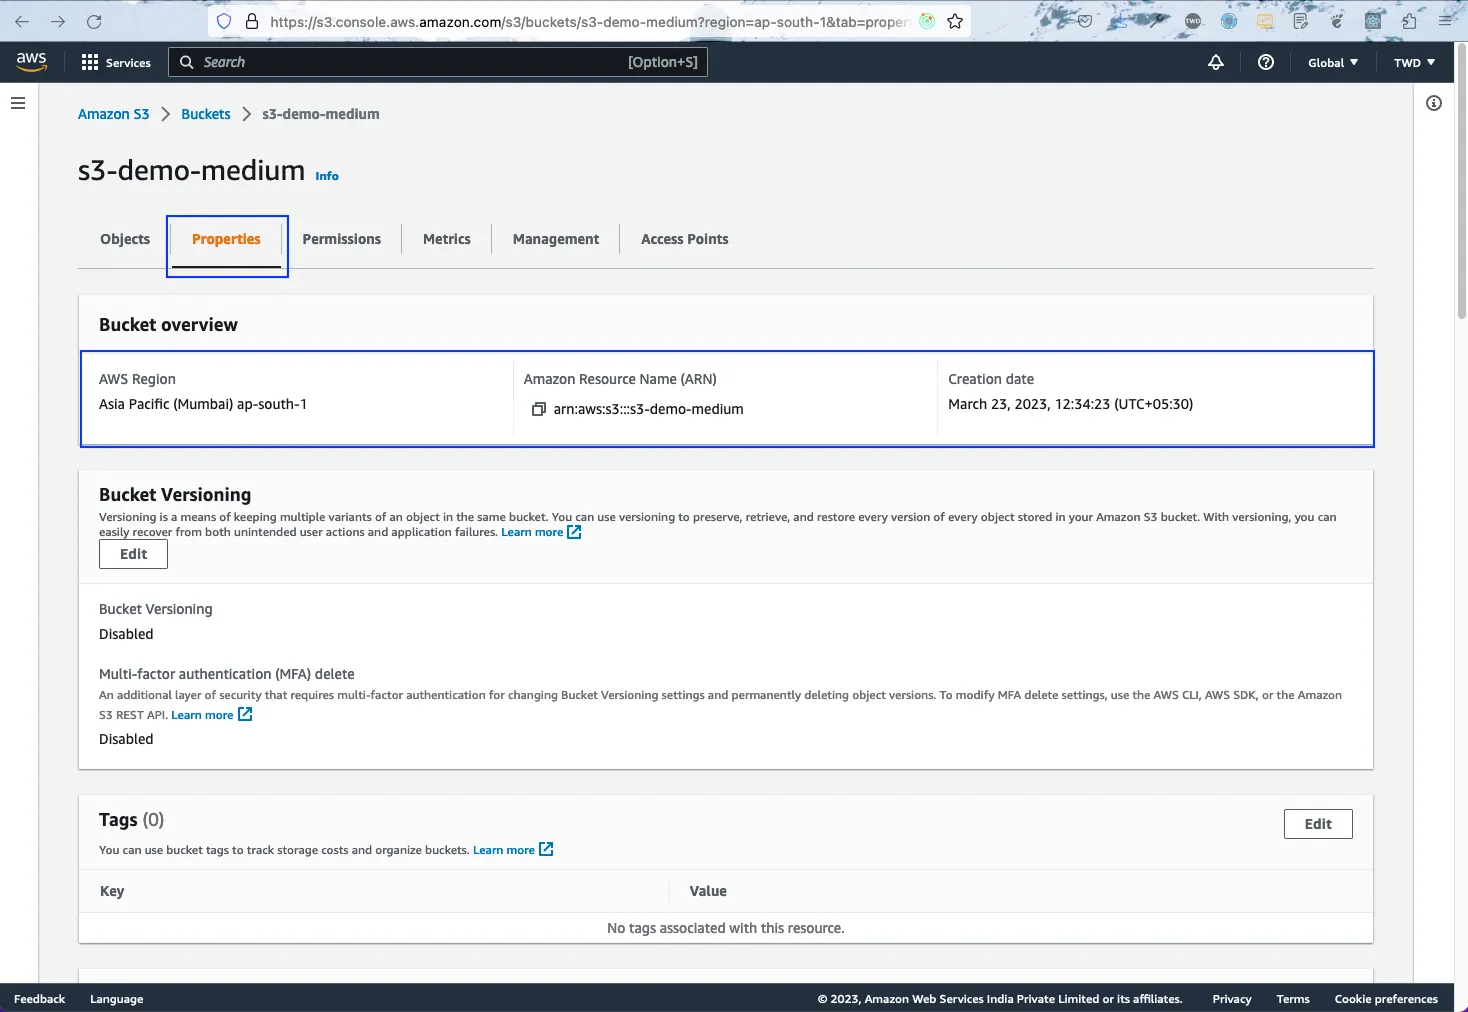Open the Terms link in footer
Image resolution: width=1468 pixels, height=1012 pixels.
[1293, 999]
